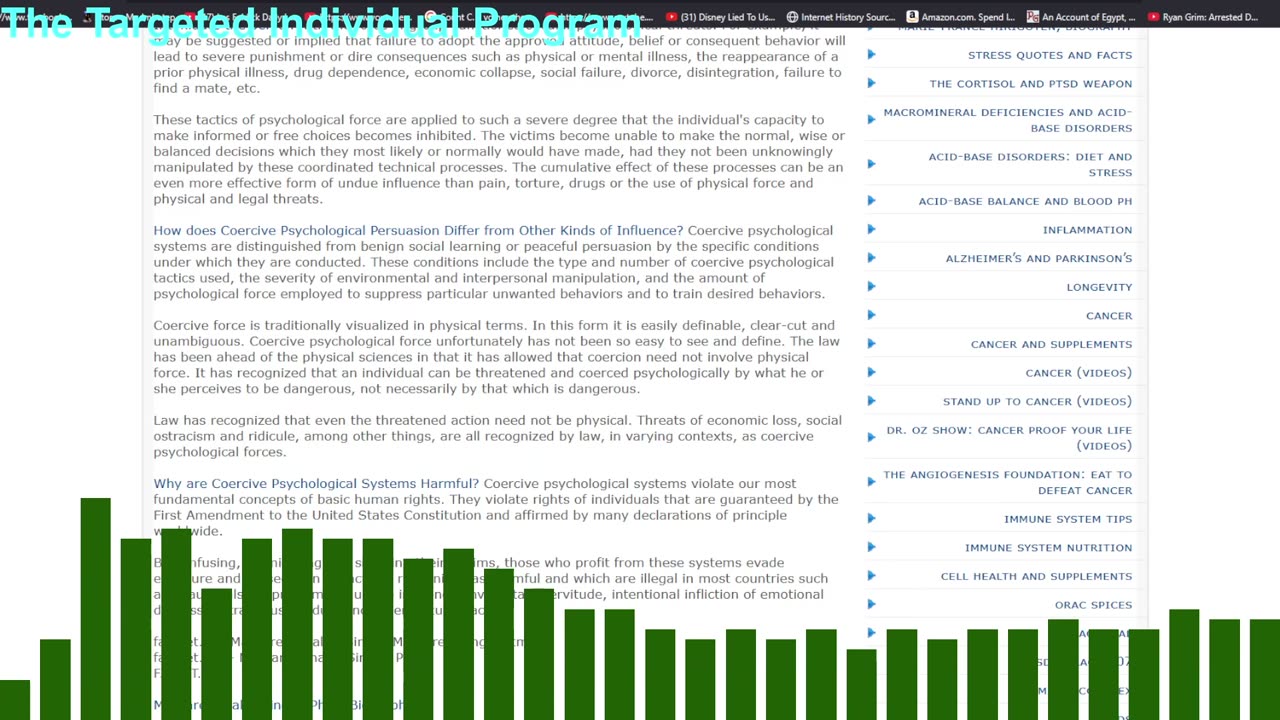
Task: Click the Amazon.com bookmark favicon
Action: click(x=912, y=17)
